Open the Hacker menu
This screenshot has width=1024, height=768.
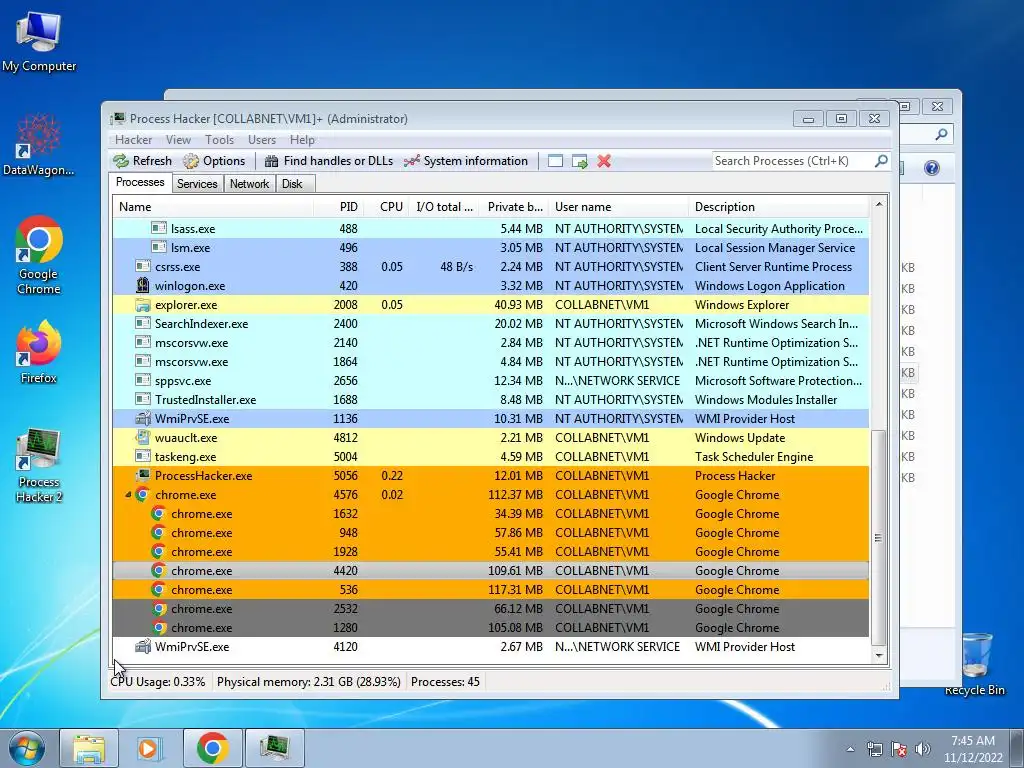coord(133,140)
